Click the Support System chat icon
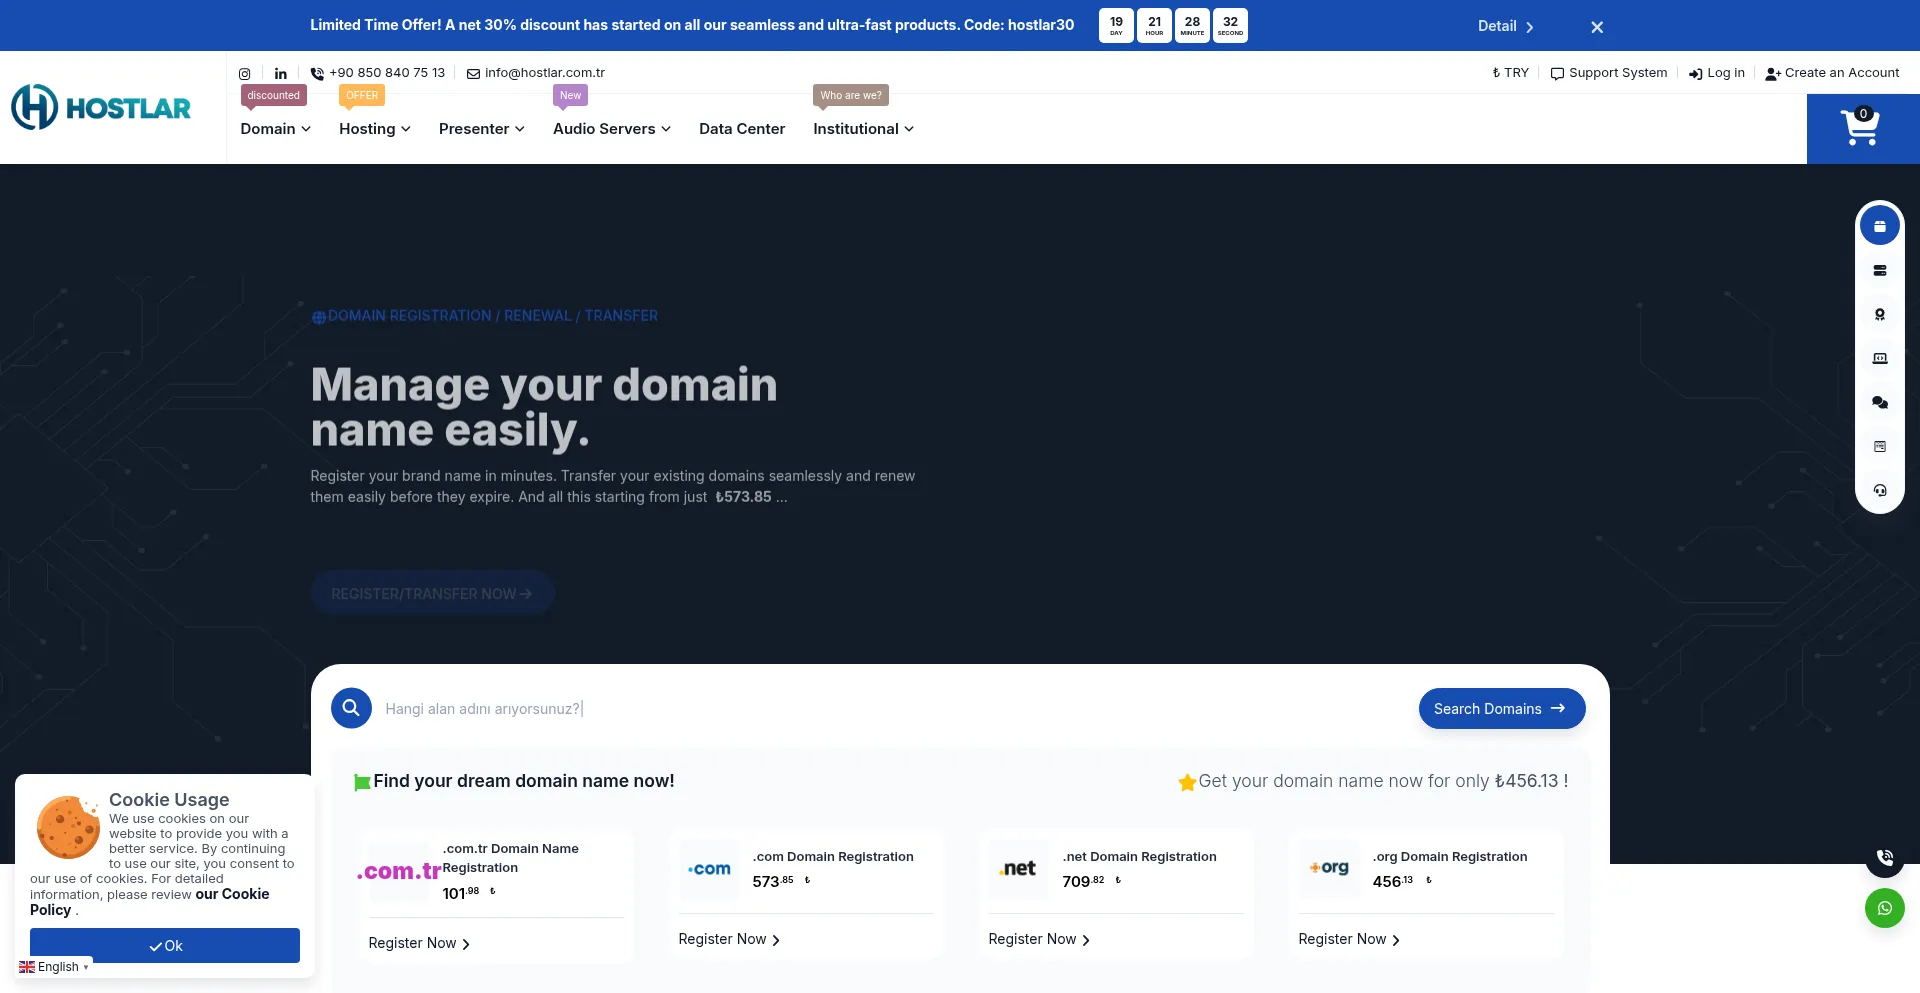The width and height of the screenshot is (1920, 993). point(1557,74)
